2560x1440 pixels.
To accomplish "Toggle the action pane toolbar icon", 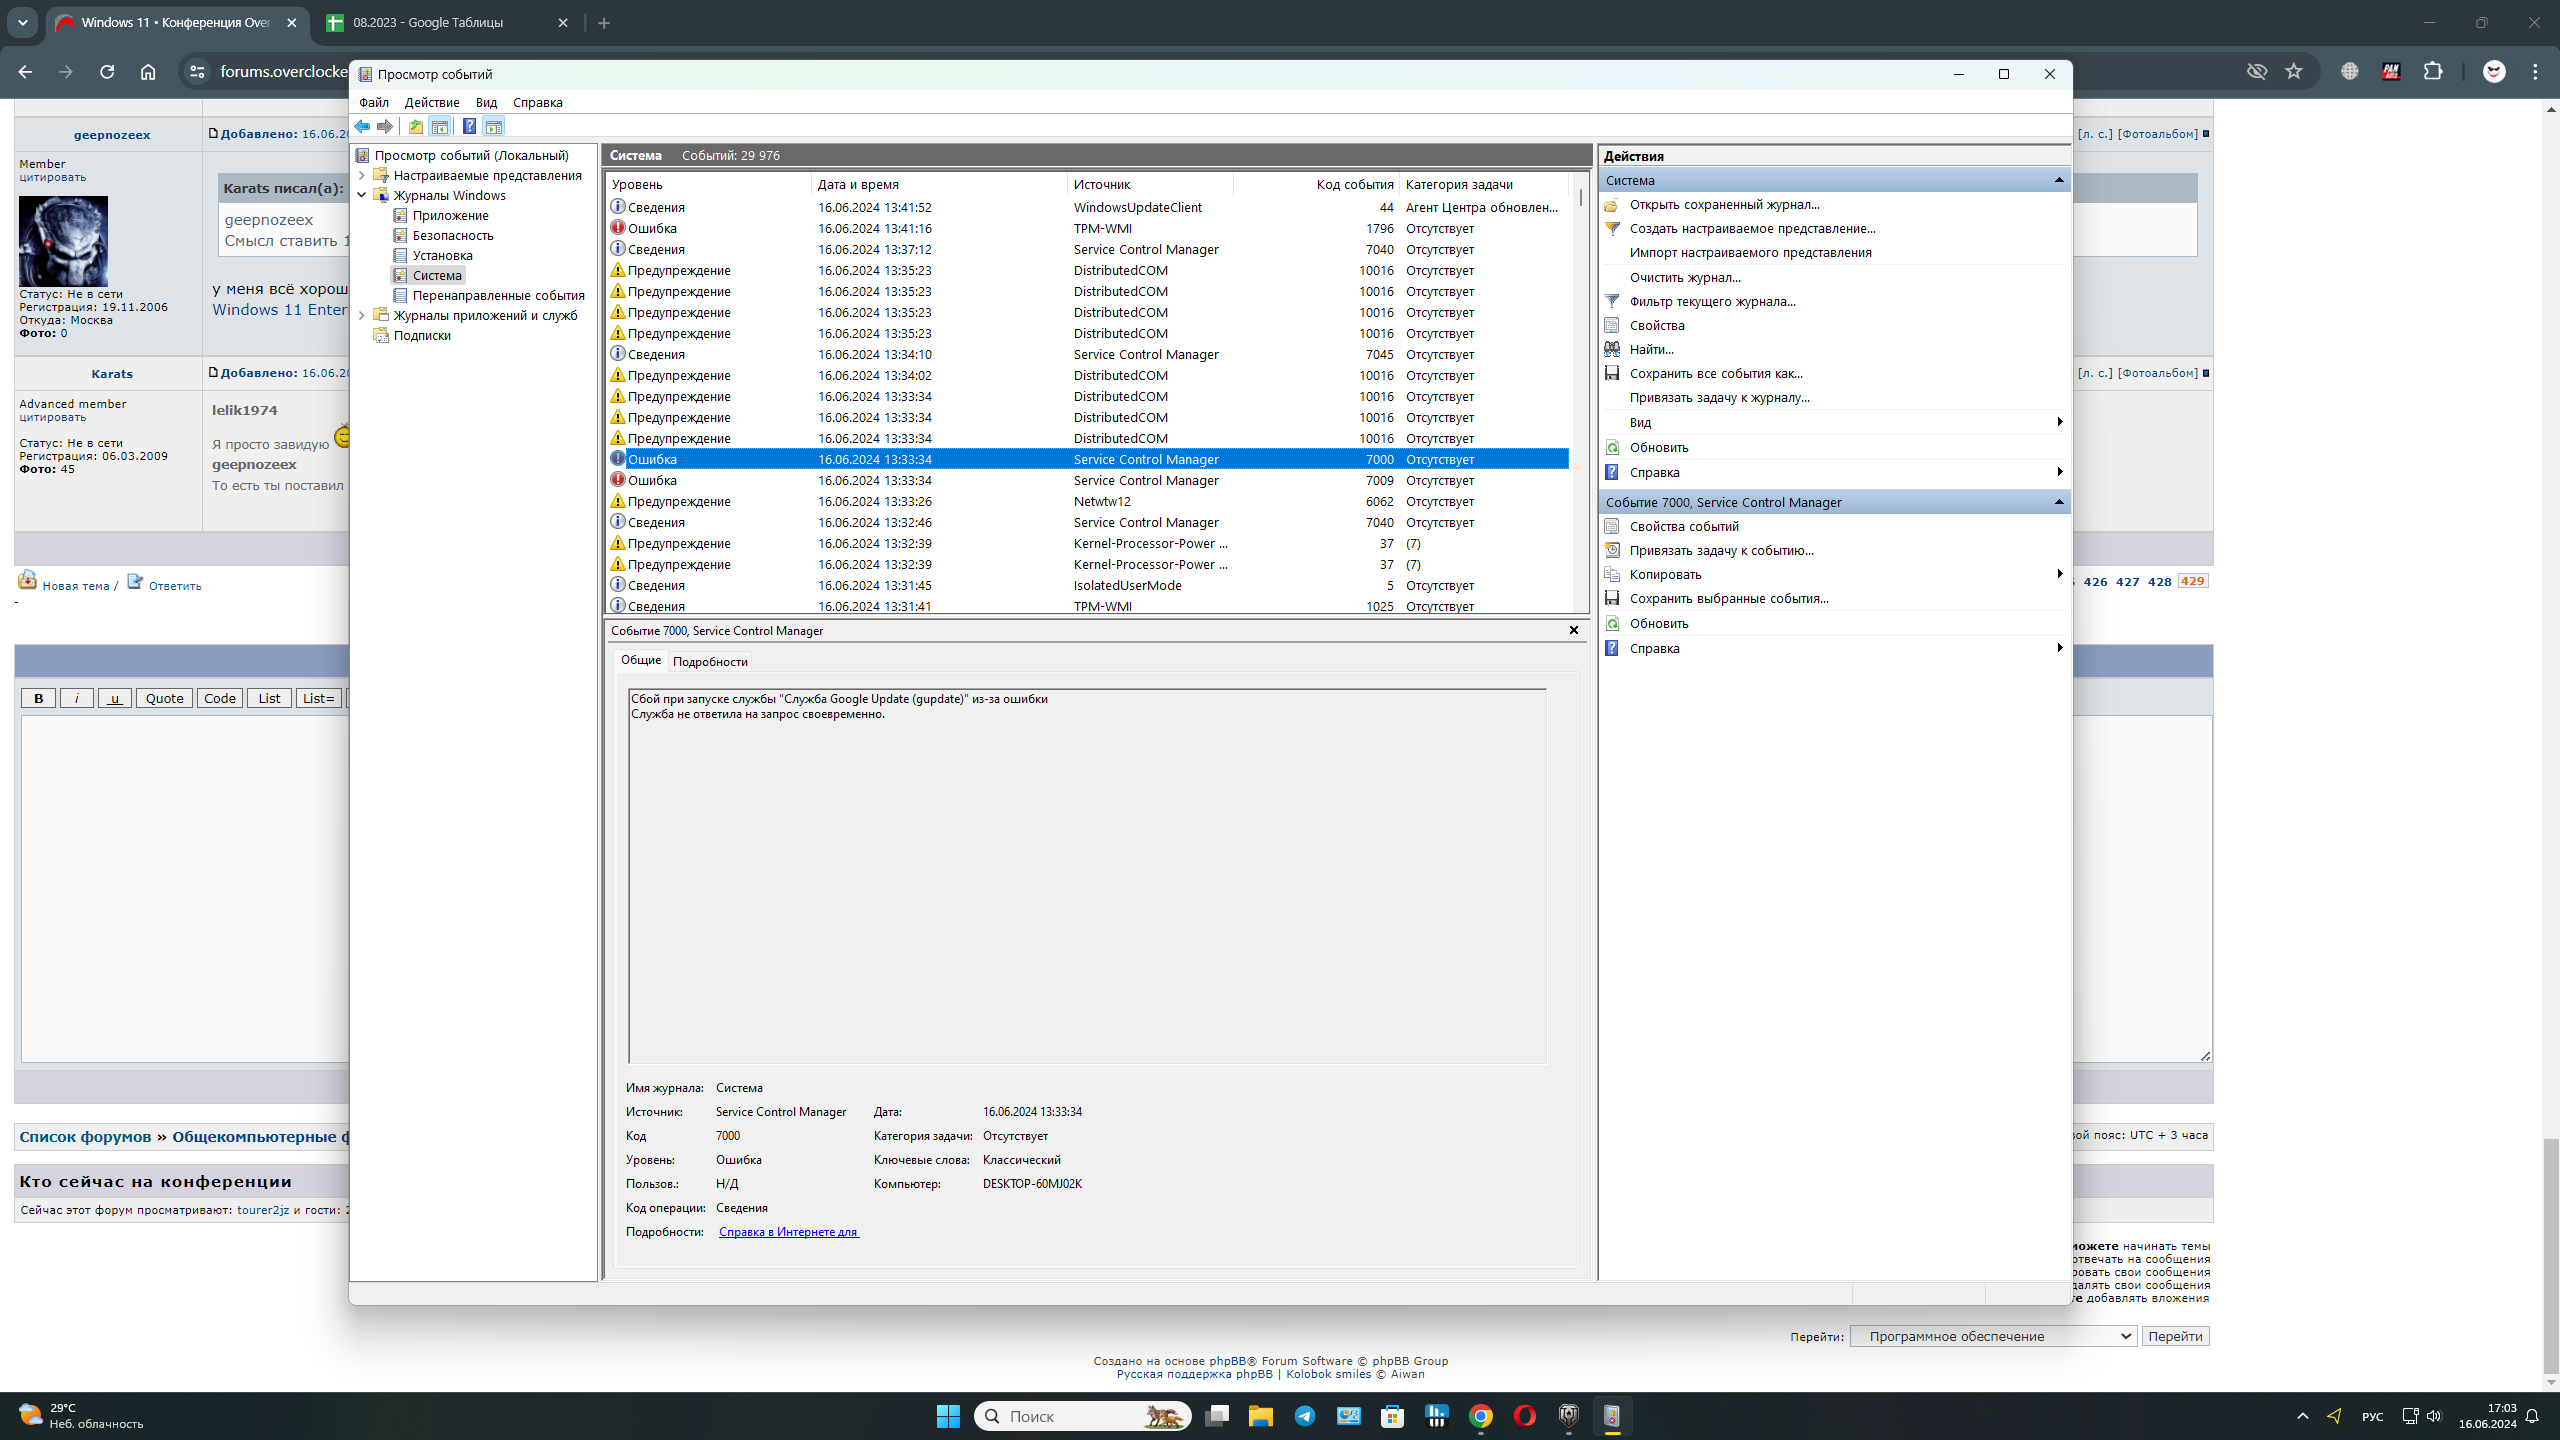I will tap(494, 127).
